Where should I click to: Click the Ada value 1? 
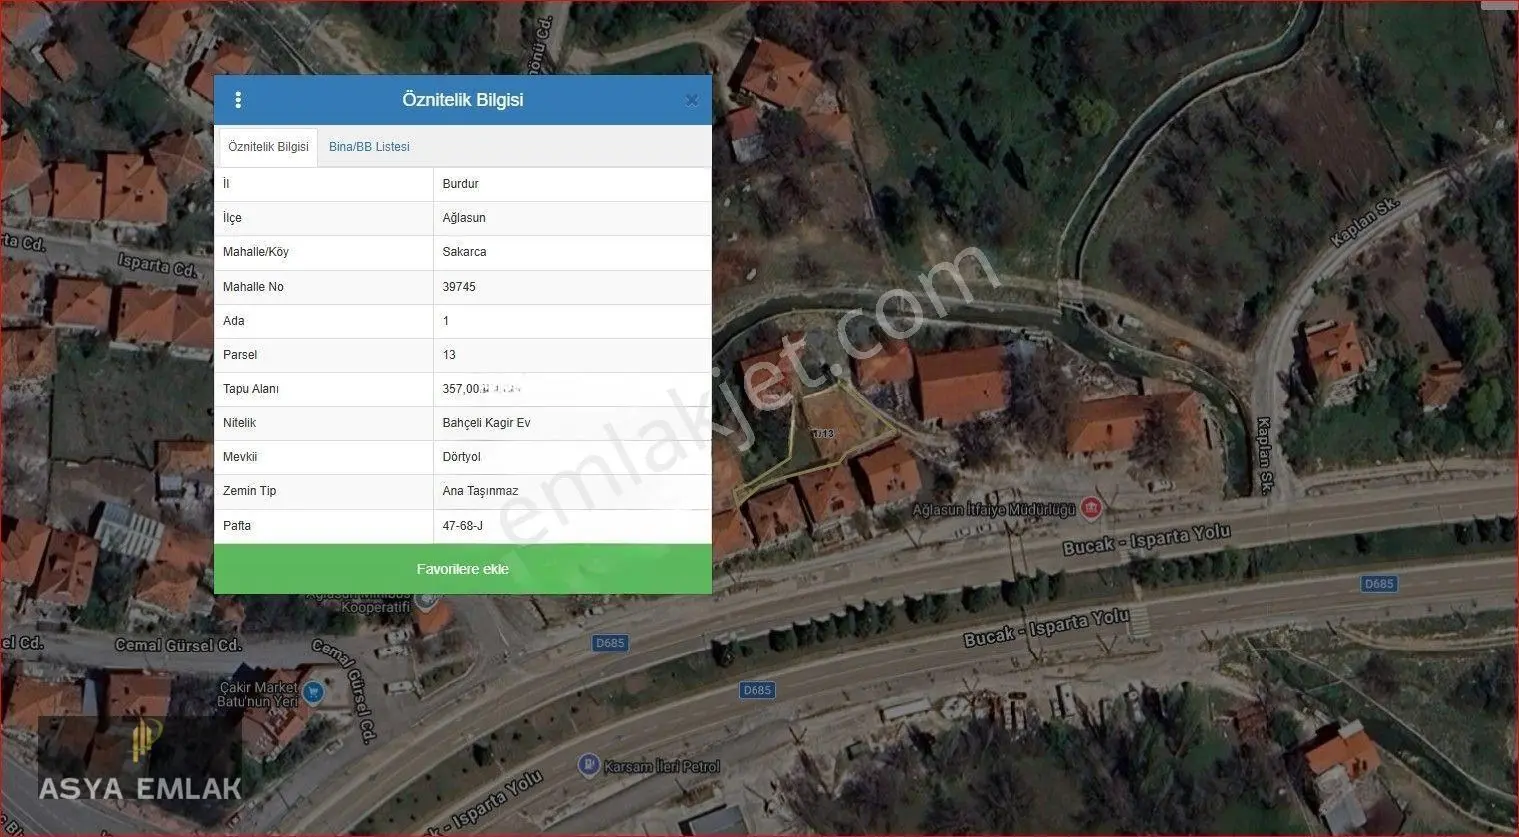572,321
